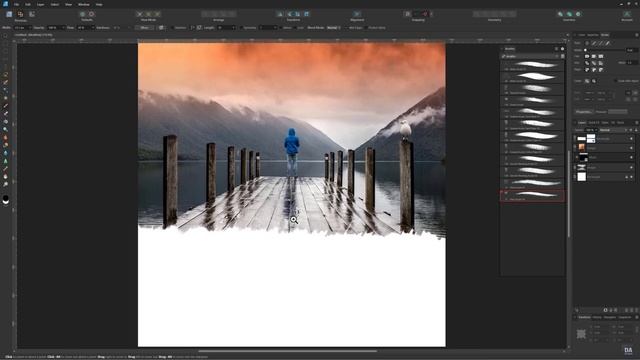Switch to the Colour panel tab
This screenshot has height=360, width=640.
point(581,35)
